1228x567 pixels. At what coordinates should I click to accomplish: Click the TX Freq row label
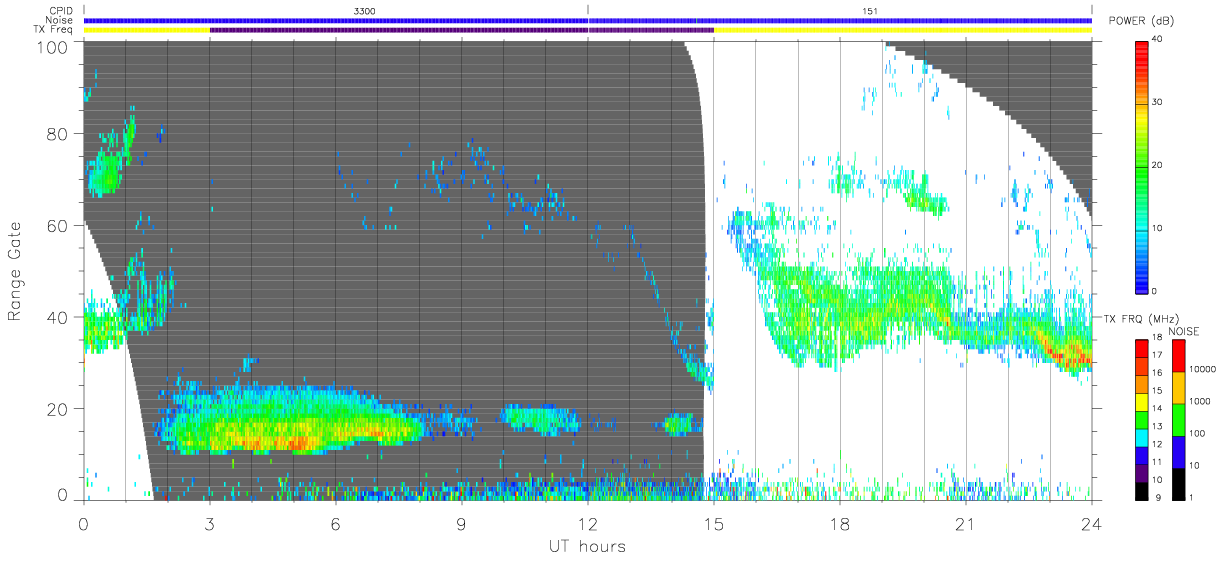click(x=54, y=30)
